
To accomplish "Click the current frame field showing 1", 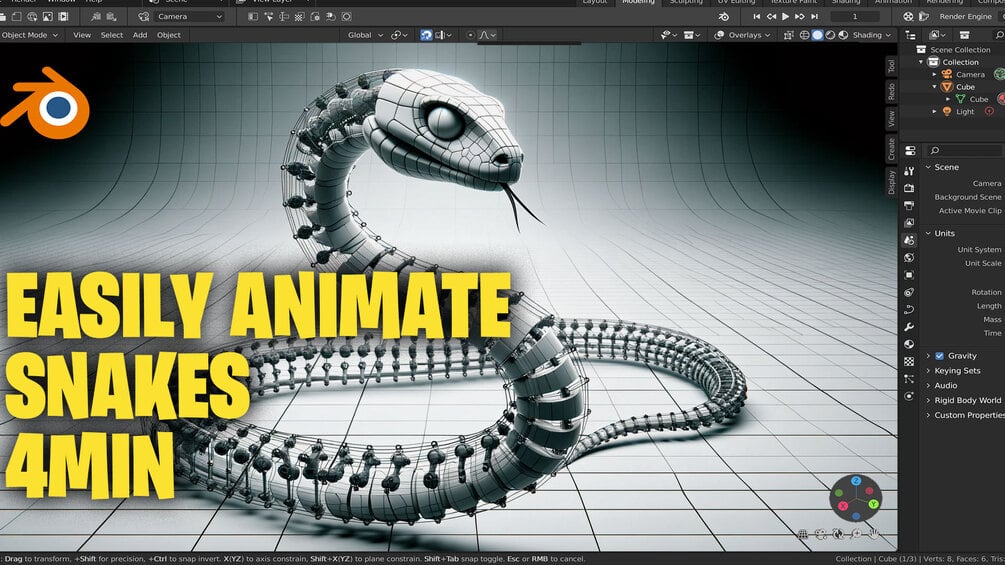I will coord(854,17).
